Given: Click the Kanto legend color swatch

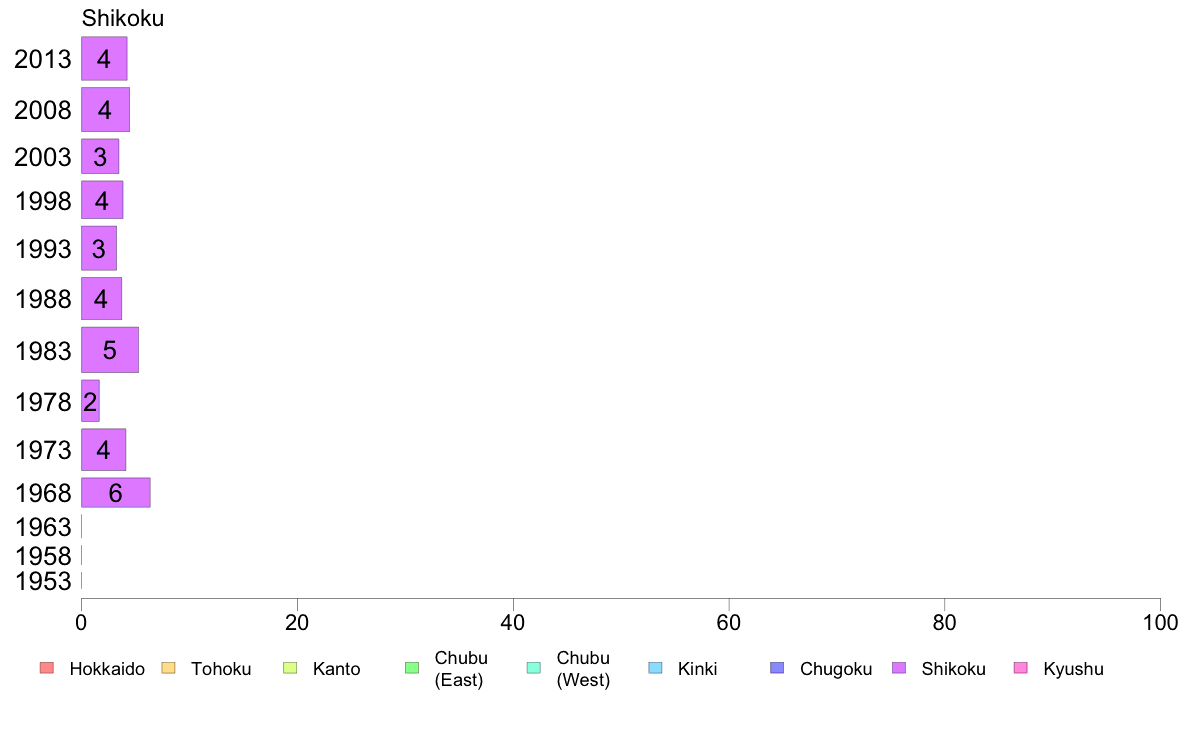Looking at the screenshot, I should [290, 668].
